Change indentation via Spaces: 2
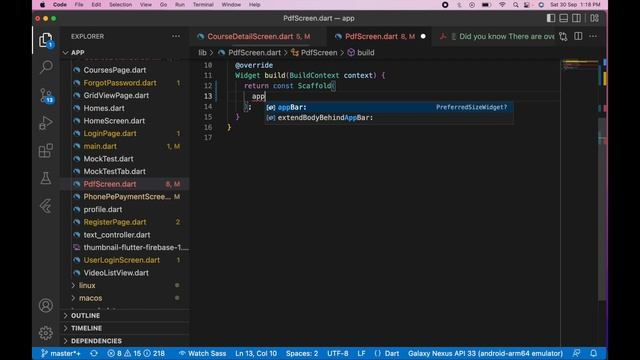640x360 pixels. click(x=302, y=353)
